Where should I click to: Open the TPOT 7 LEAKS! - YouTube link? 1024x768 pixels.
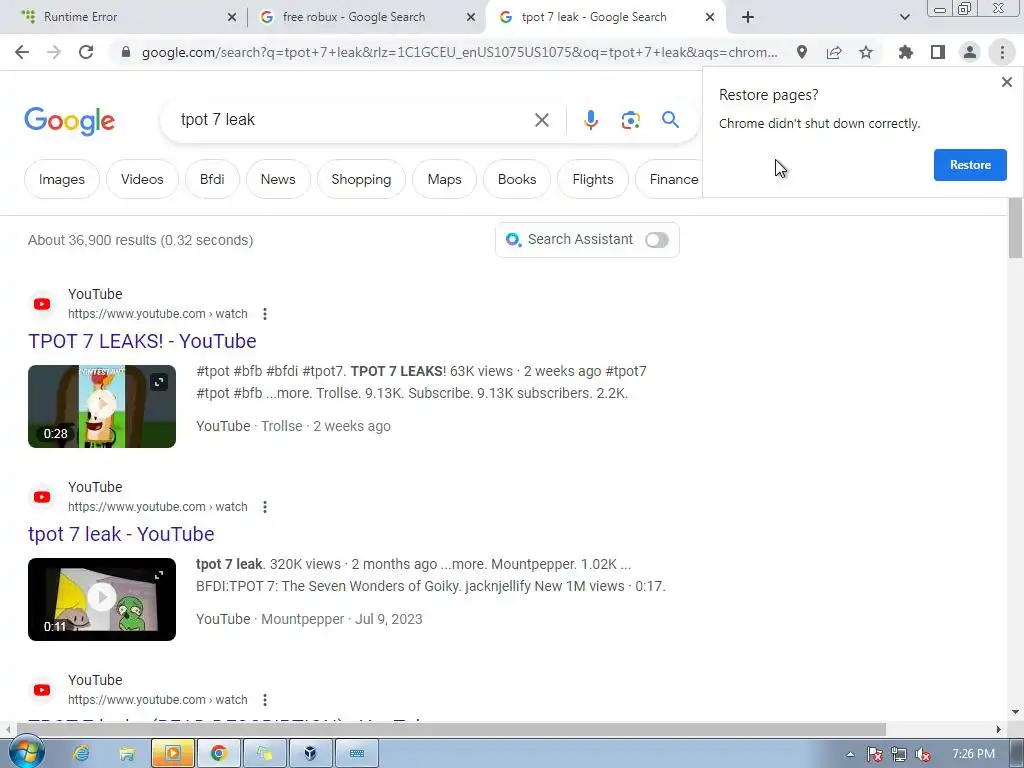tap(142, 341)
